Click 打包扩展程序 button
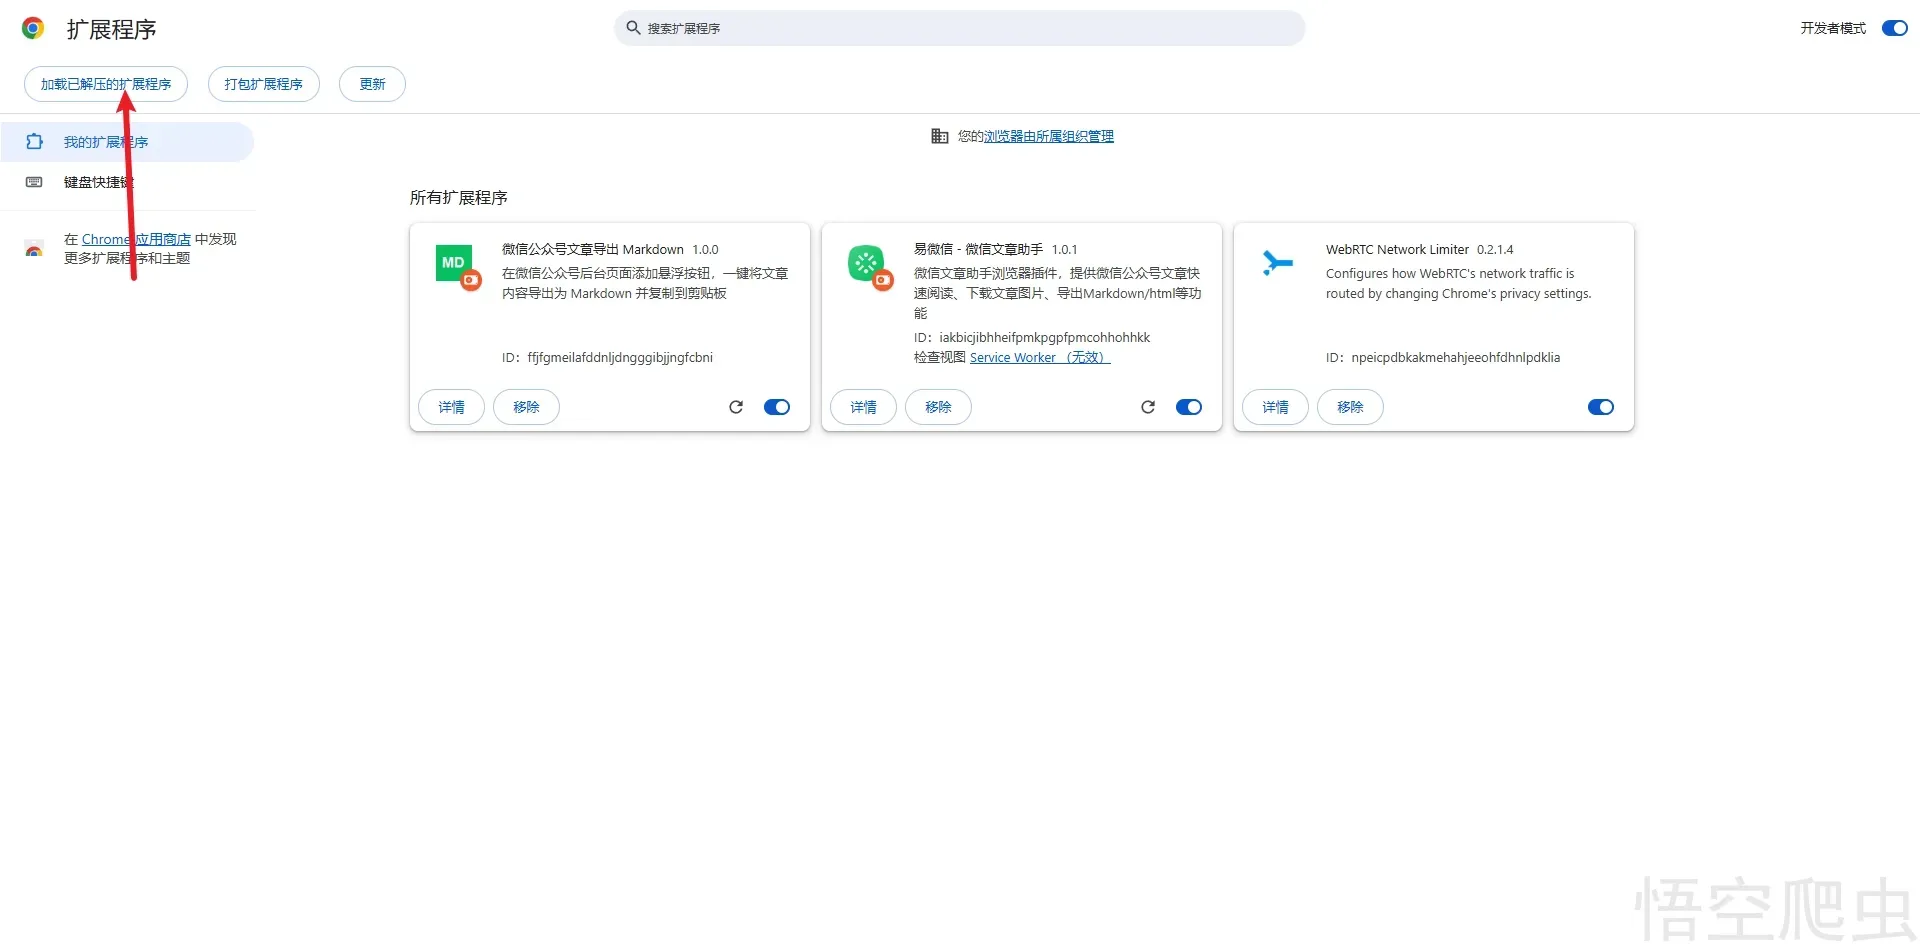Screen dimensions: 1920x945 click(263, 84)
